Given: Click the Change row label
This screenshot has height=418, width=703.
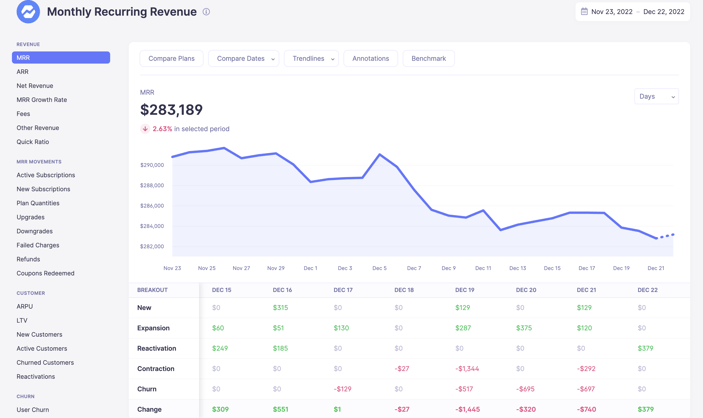Looking at the screenshot, I should (x=149, y=409).
